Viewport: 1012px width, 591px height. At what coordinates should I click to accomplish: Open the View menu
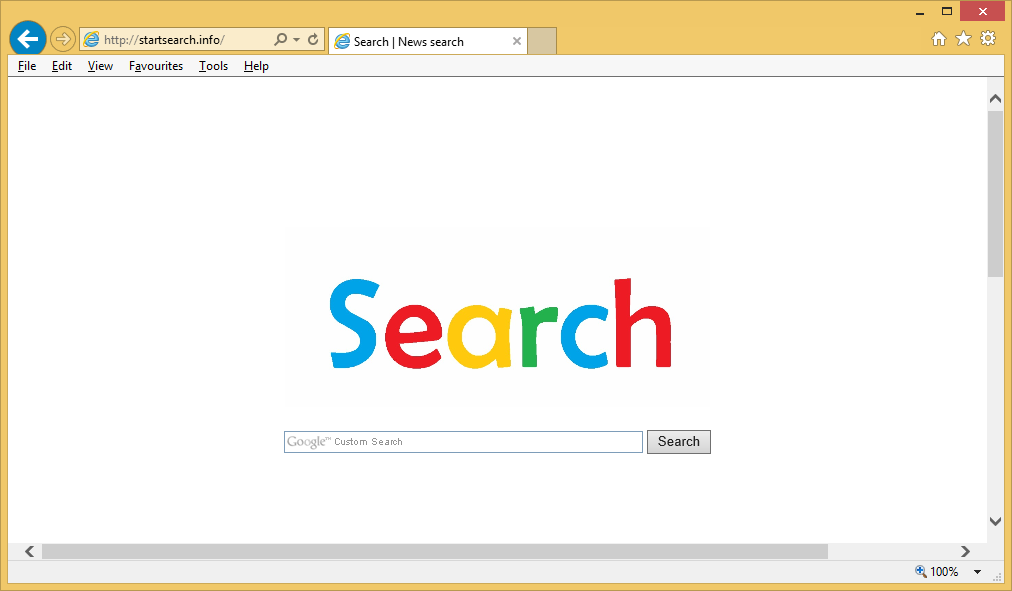[100, 66]
